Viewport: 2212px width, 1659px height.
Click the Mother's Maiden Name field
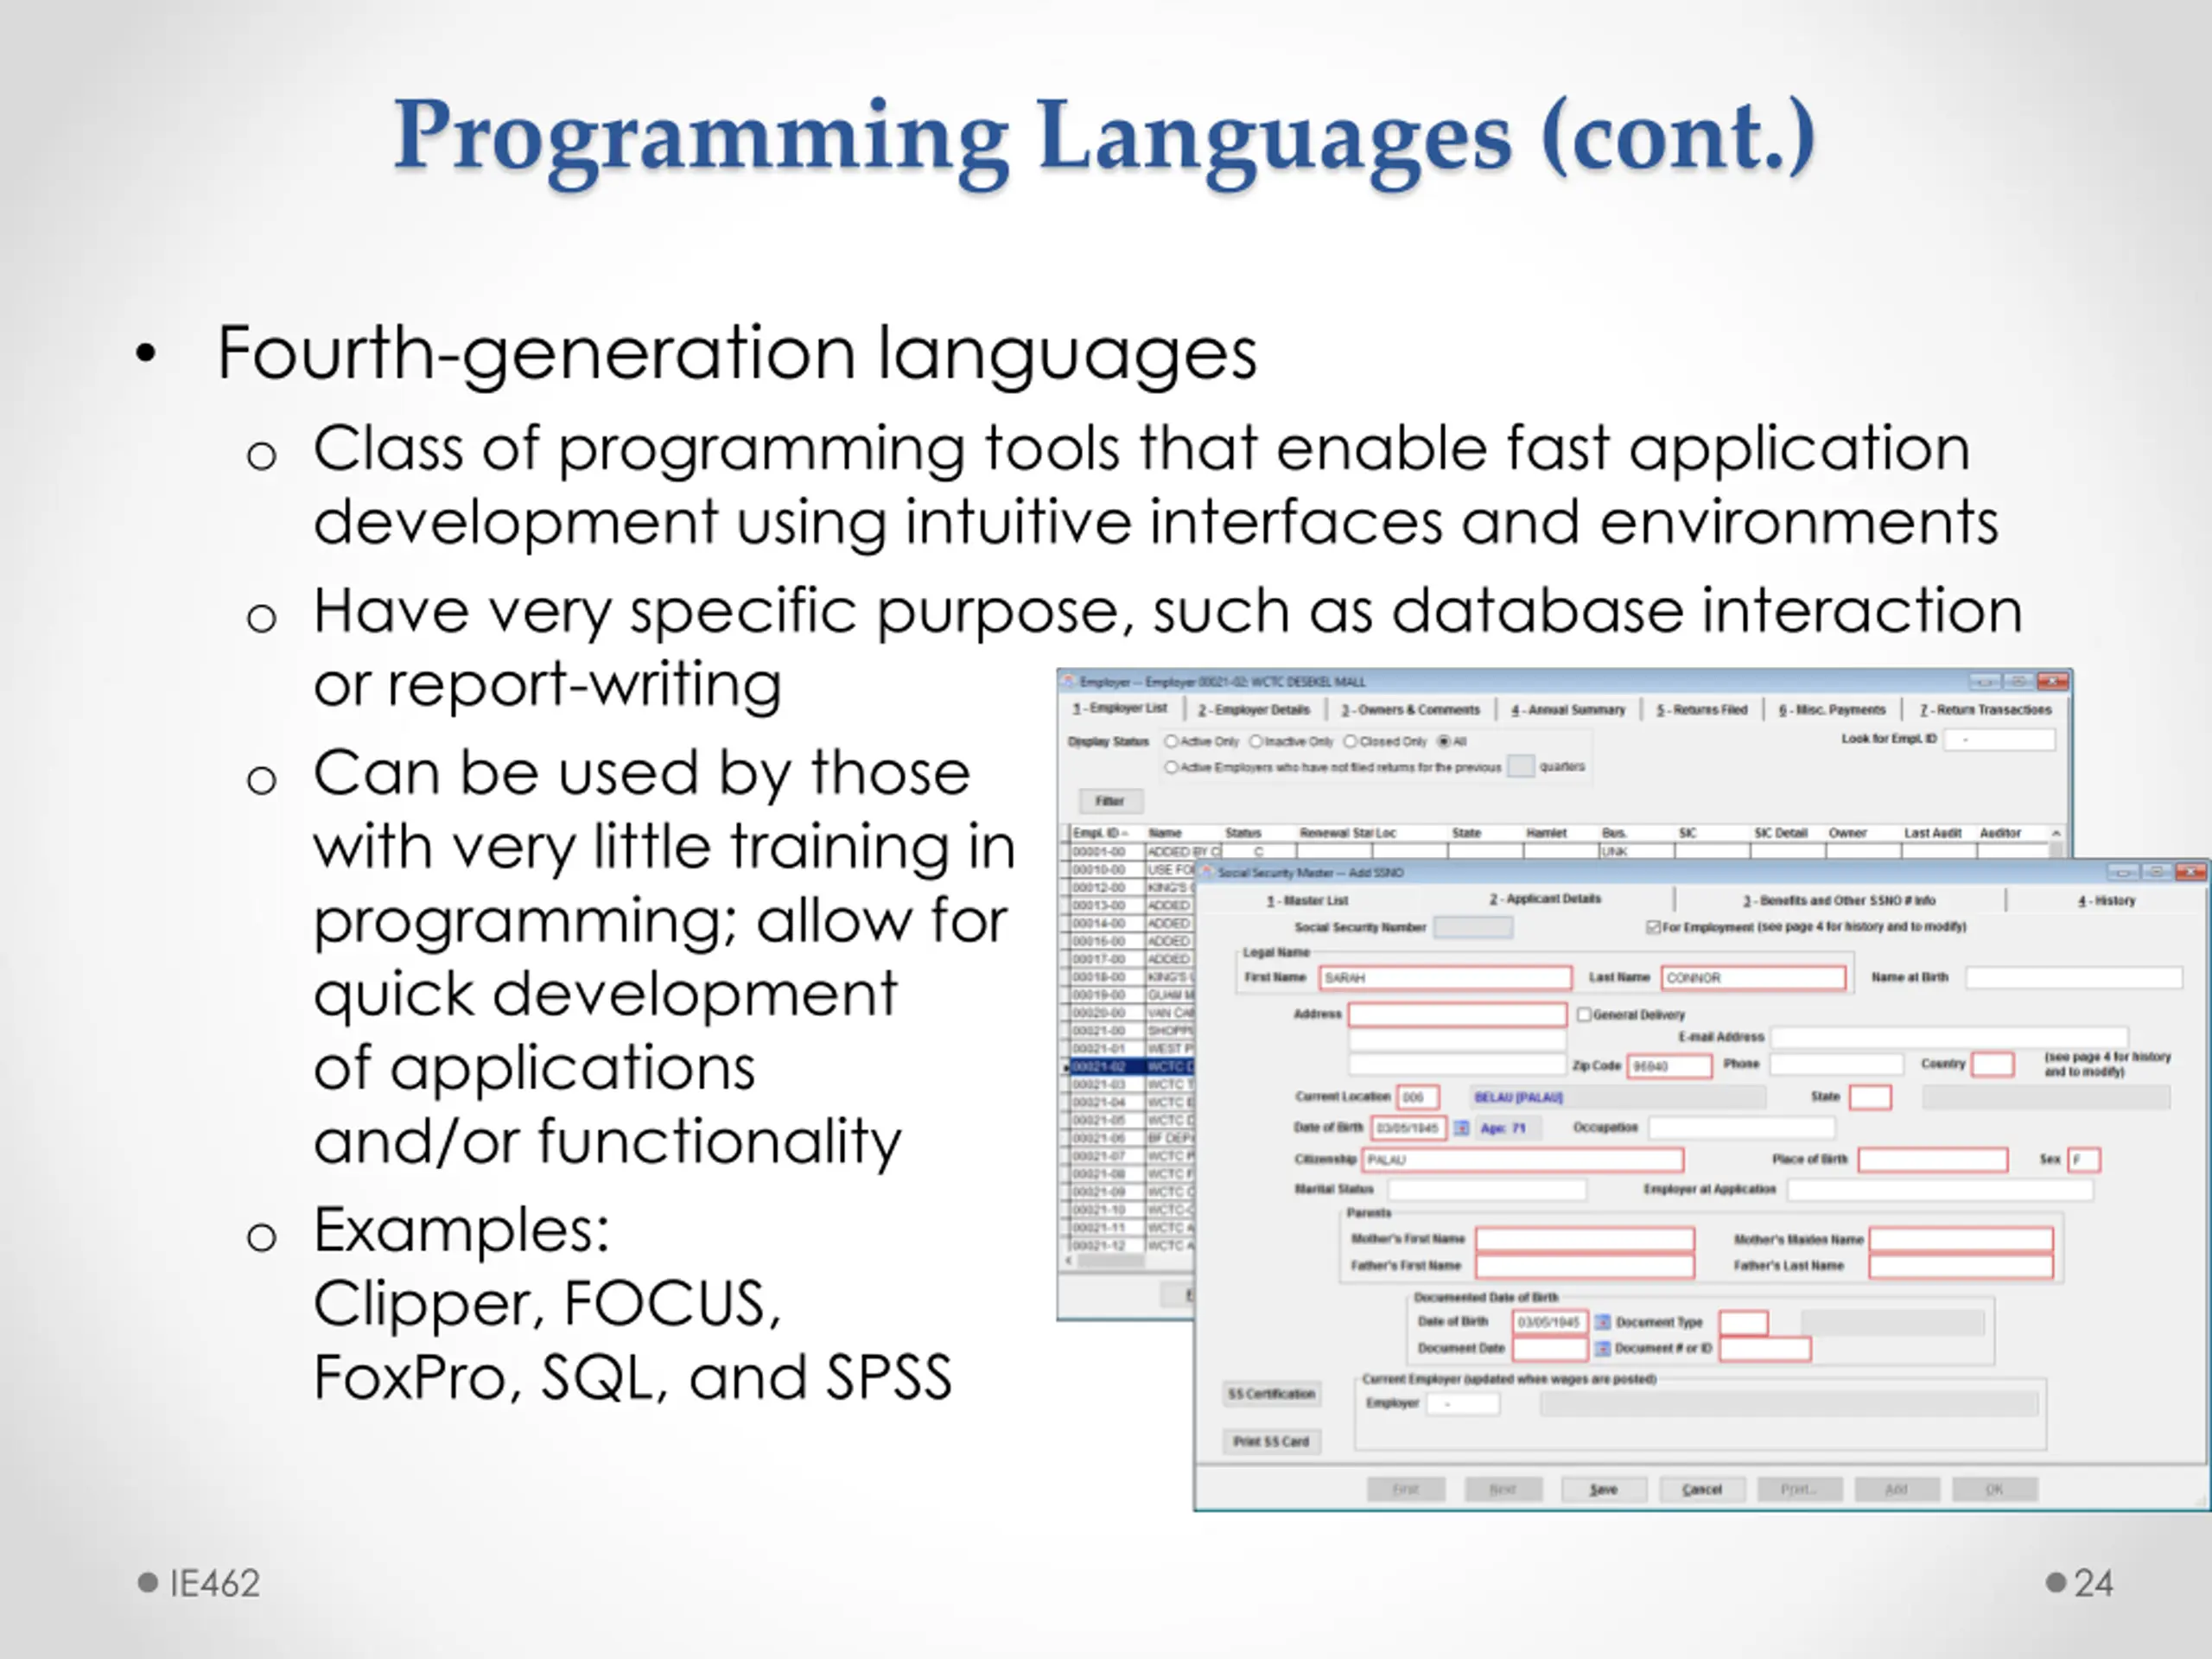click(x=1961, y=1240)
